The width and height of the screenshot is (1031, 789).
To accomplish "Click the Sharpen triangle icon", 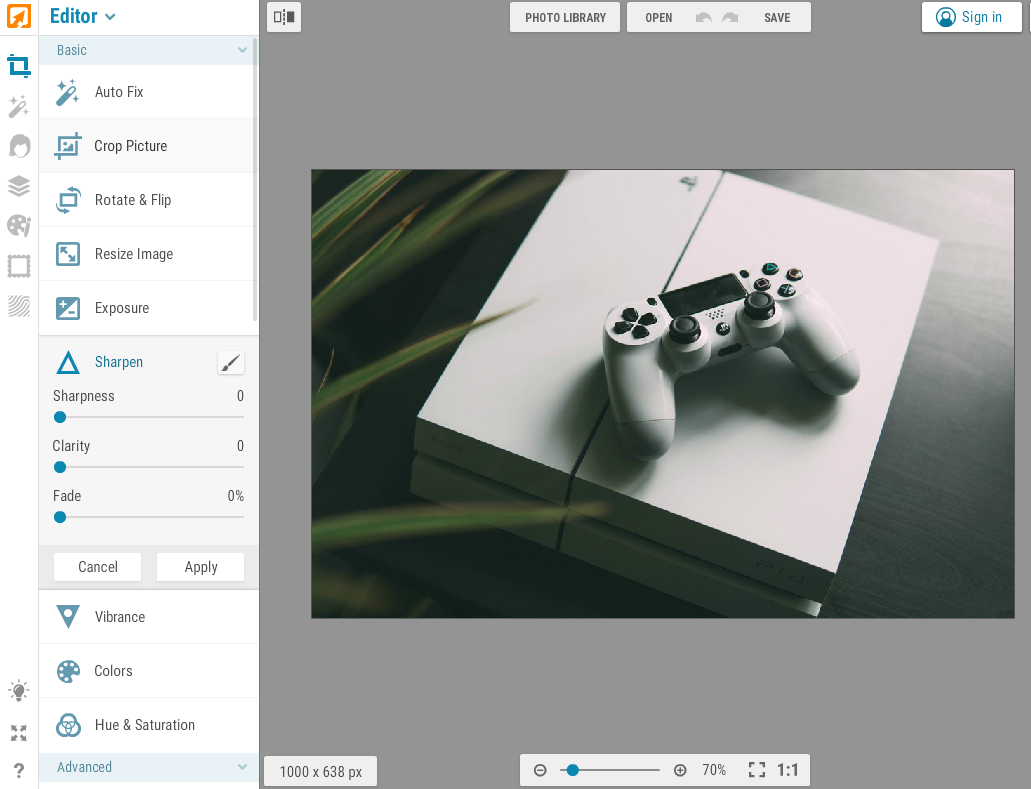I will pos(68,362).
